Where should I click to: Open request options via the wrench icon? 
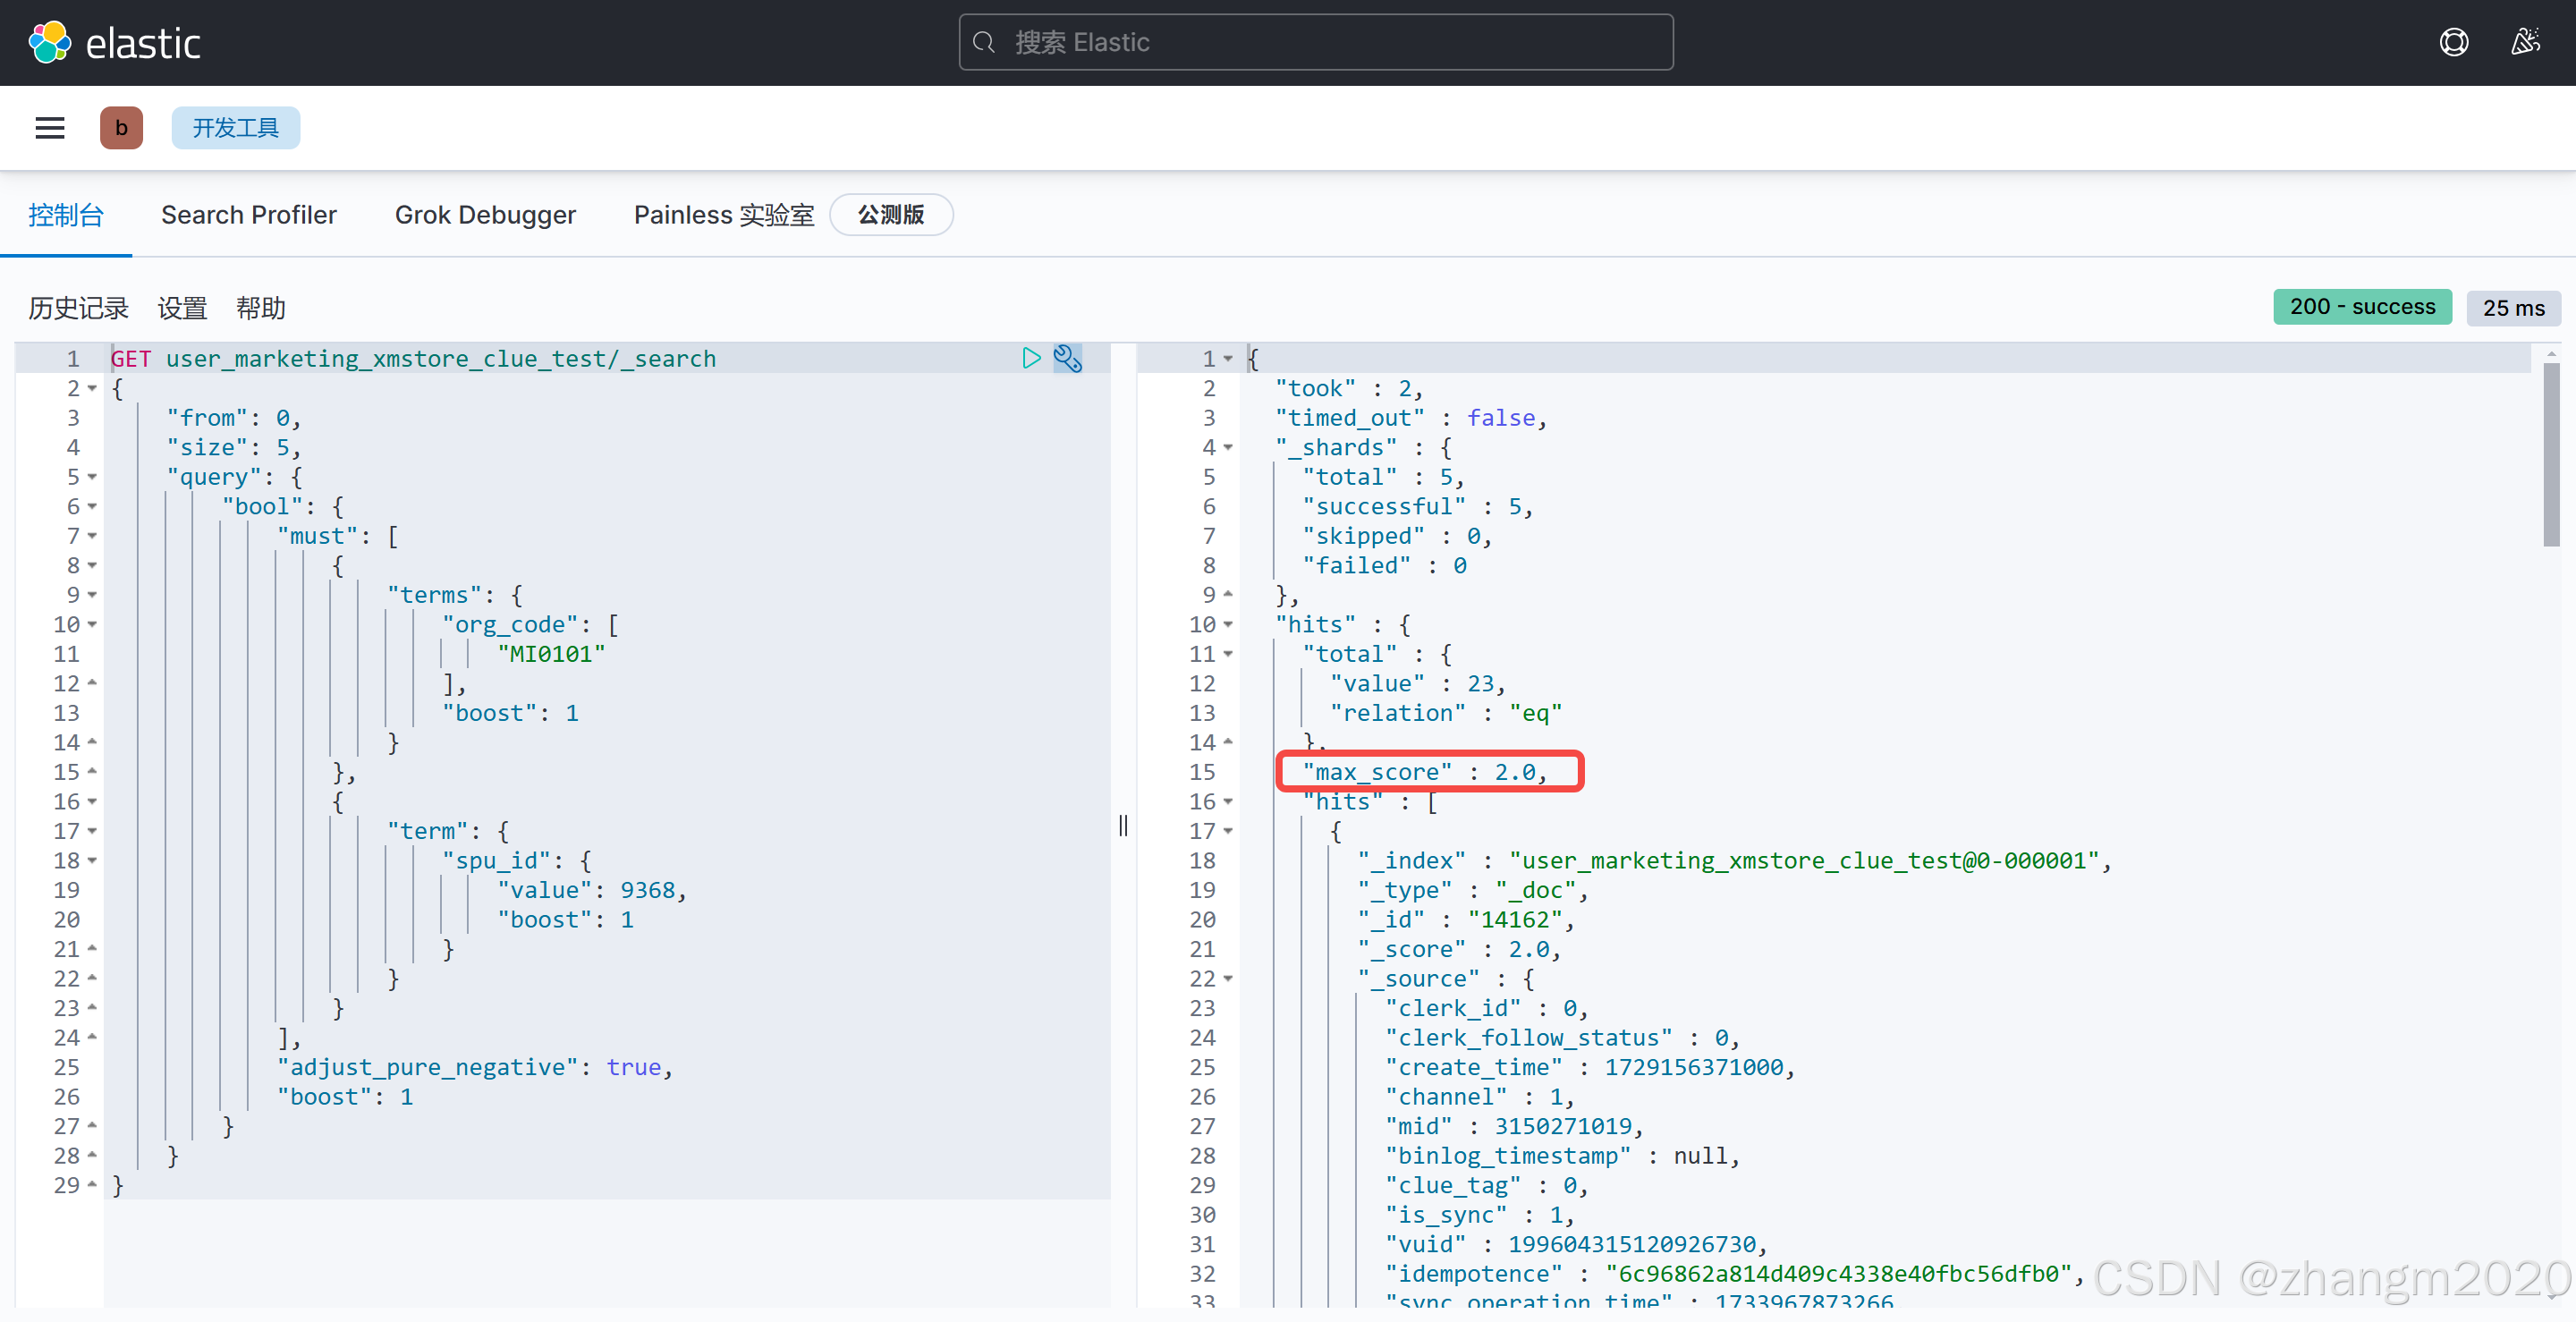point(1068,358)
